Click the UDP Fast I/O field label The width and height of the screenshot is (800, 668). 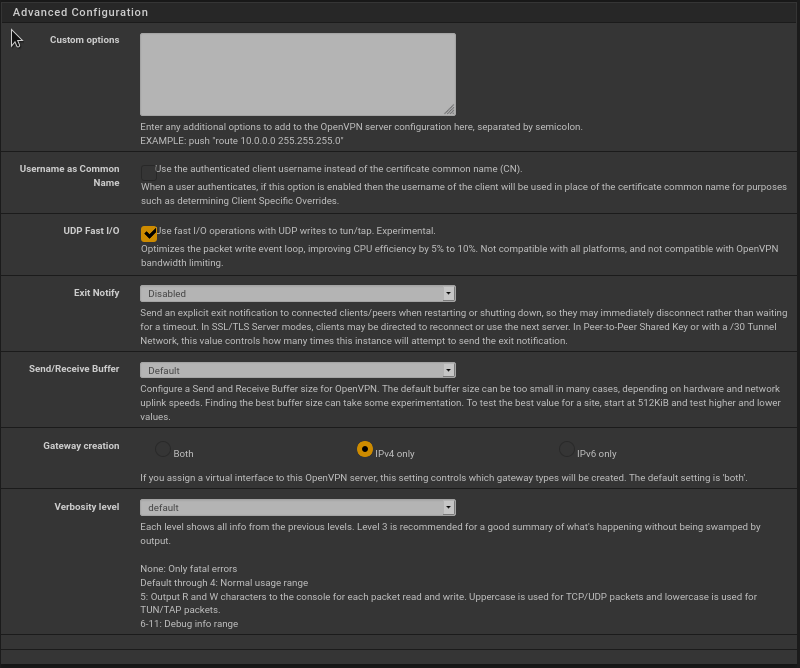coord(91,231)
